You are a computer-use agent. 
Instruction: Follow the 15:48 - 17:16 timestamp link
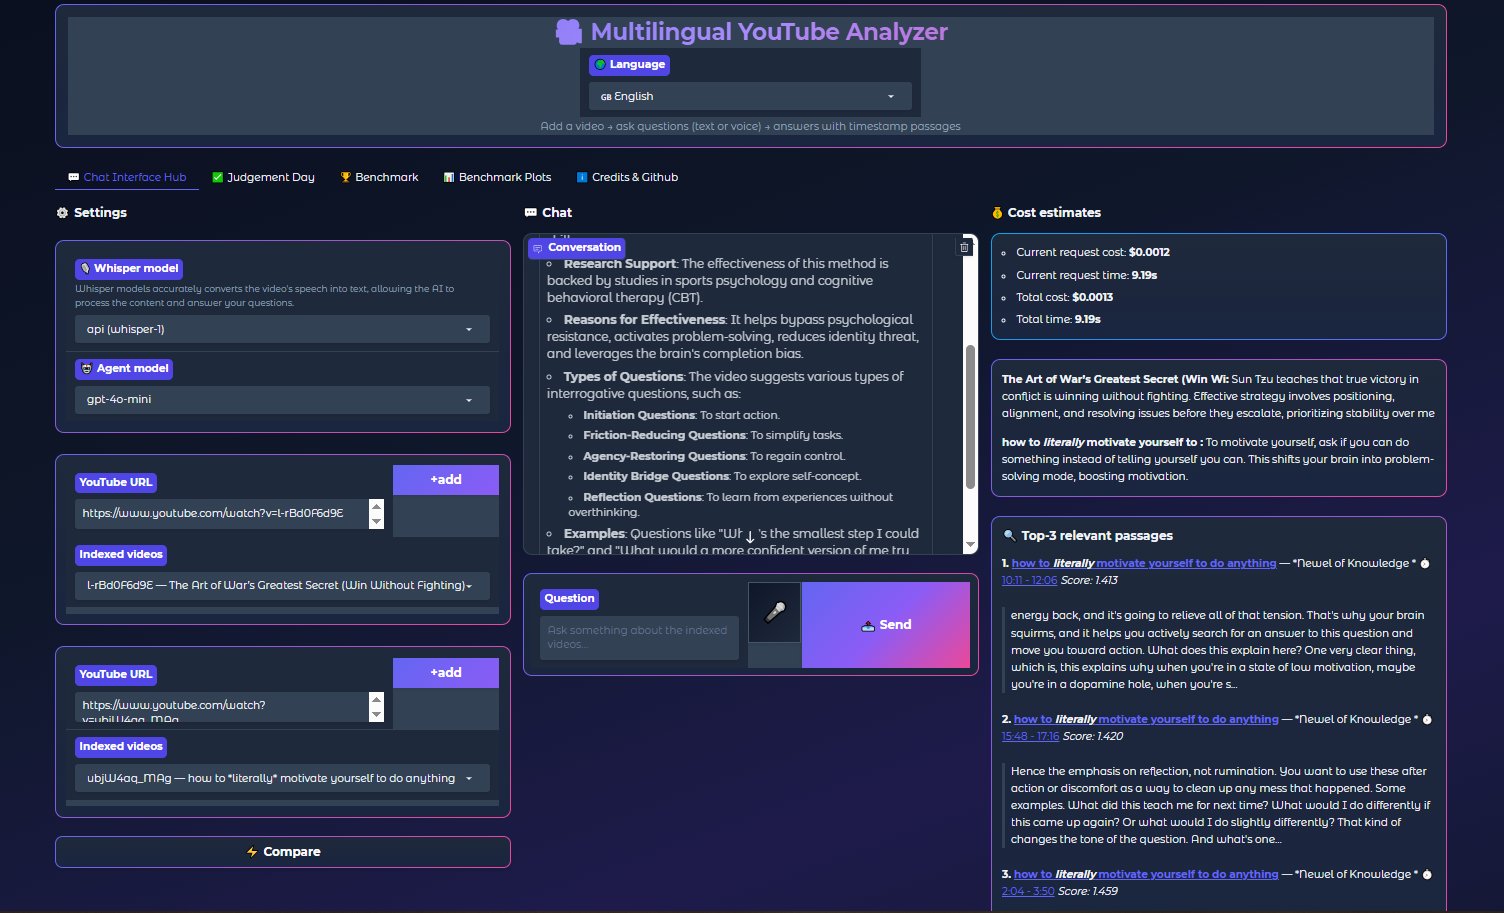point(1030,736)
